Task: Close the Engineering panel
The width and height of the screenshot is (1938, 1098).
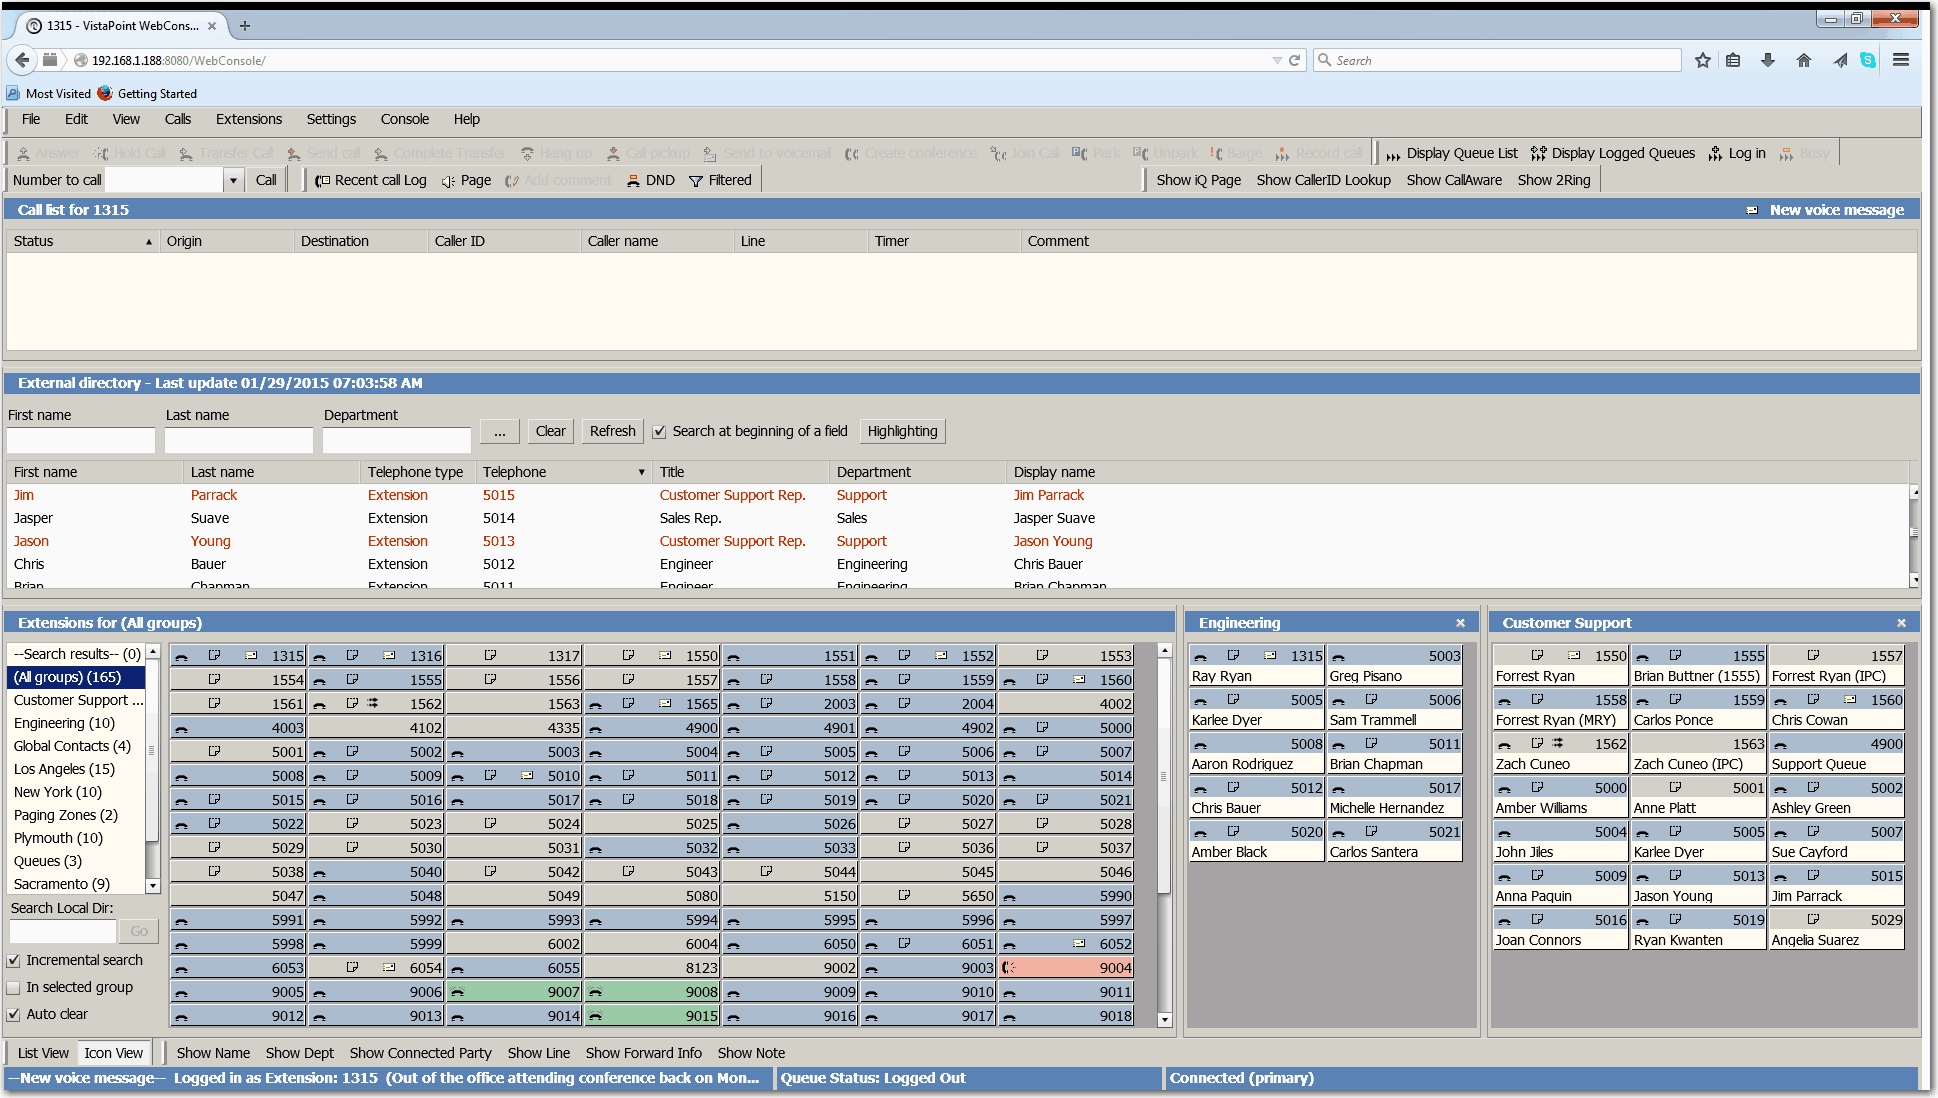Action: pos(1460,623)
